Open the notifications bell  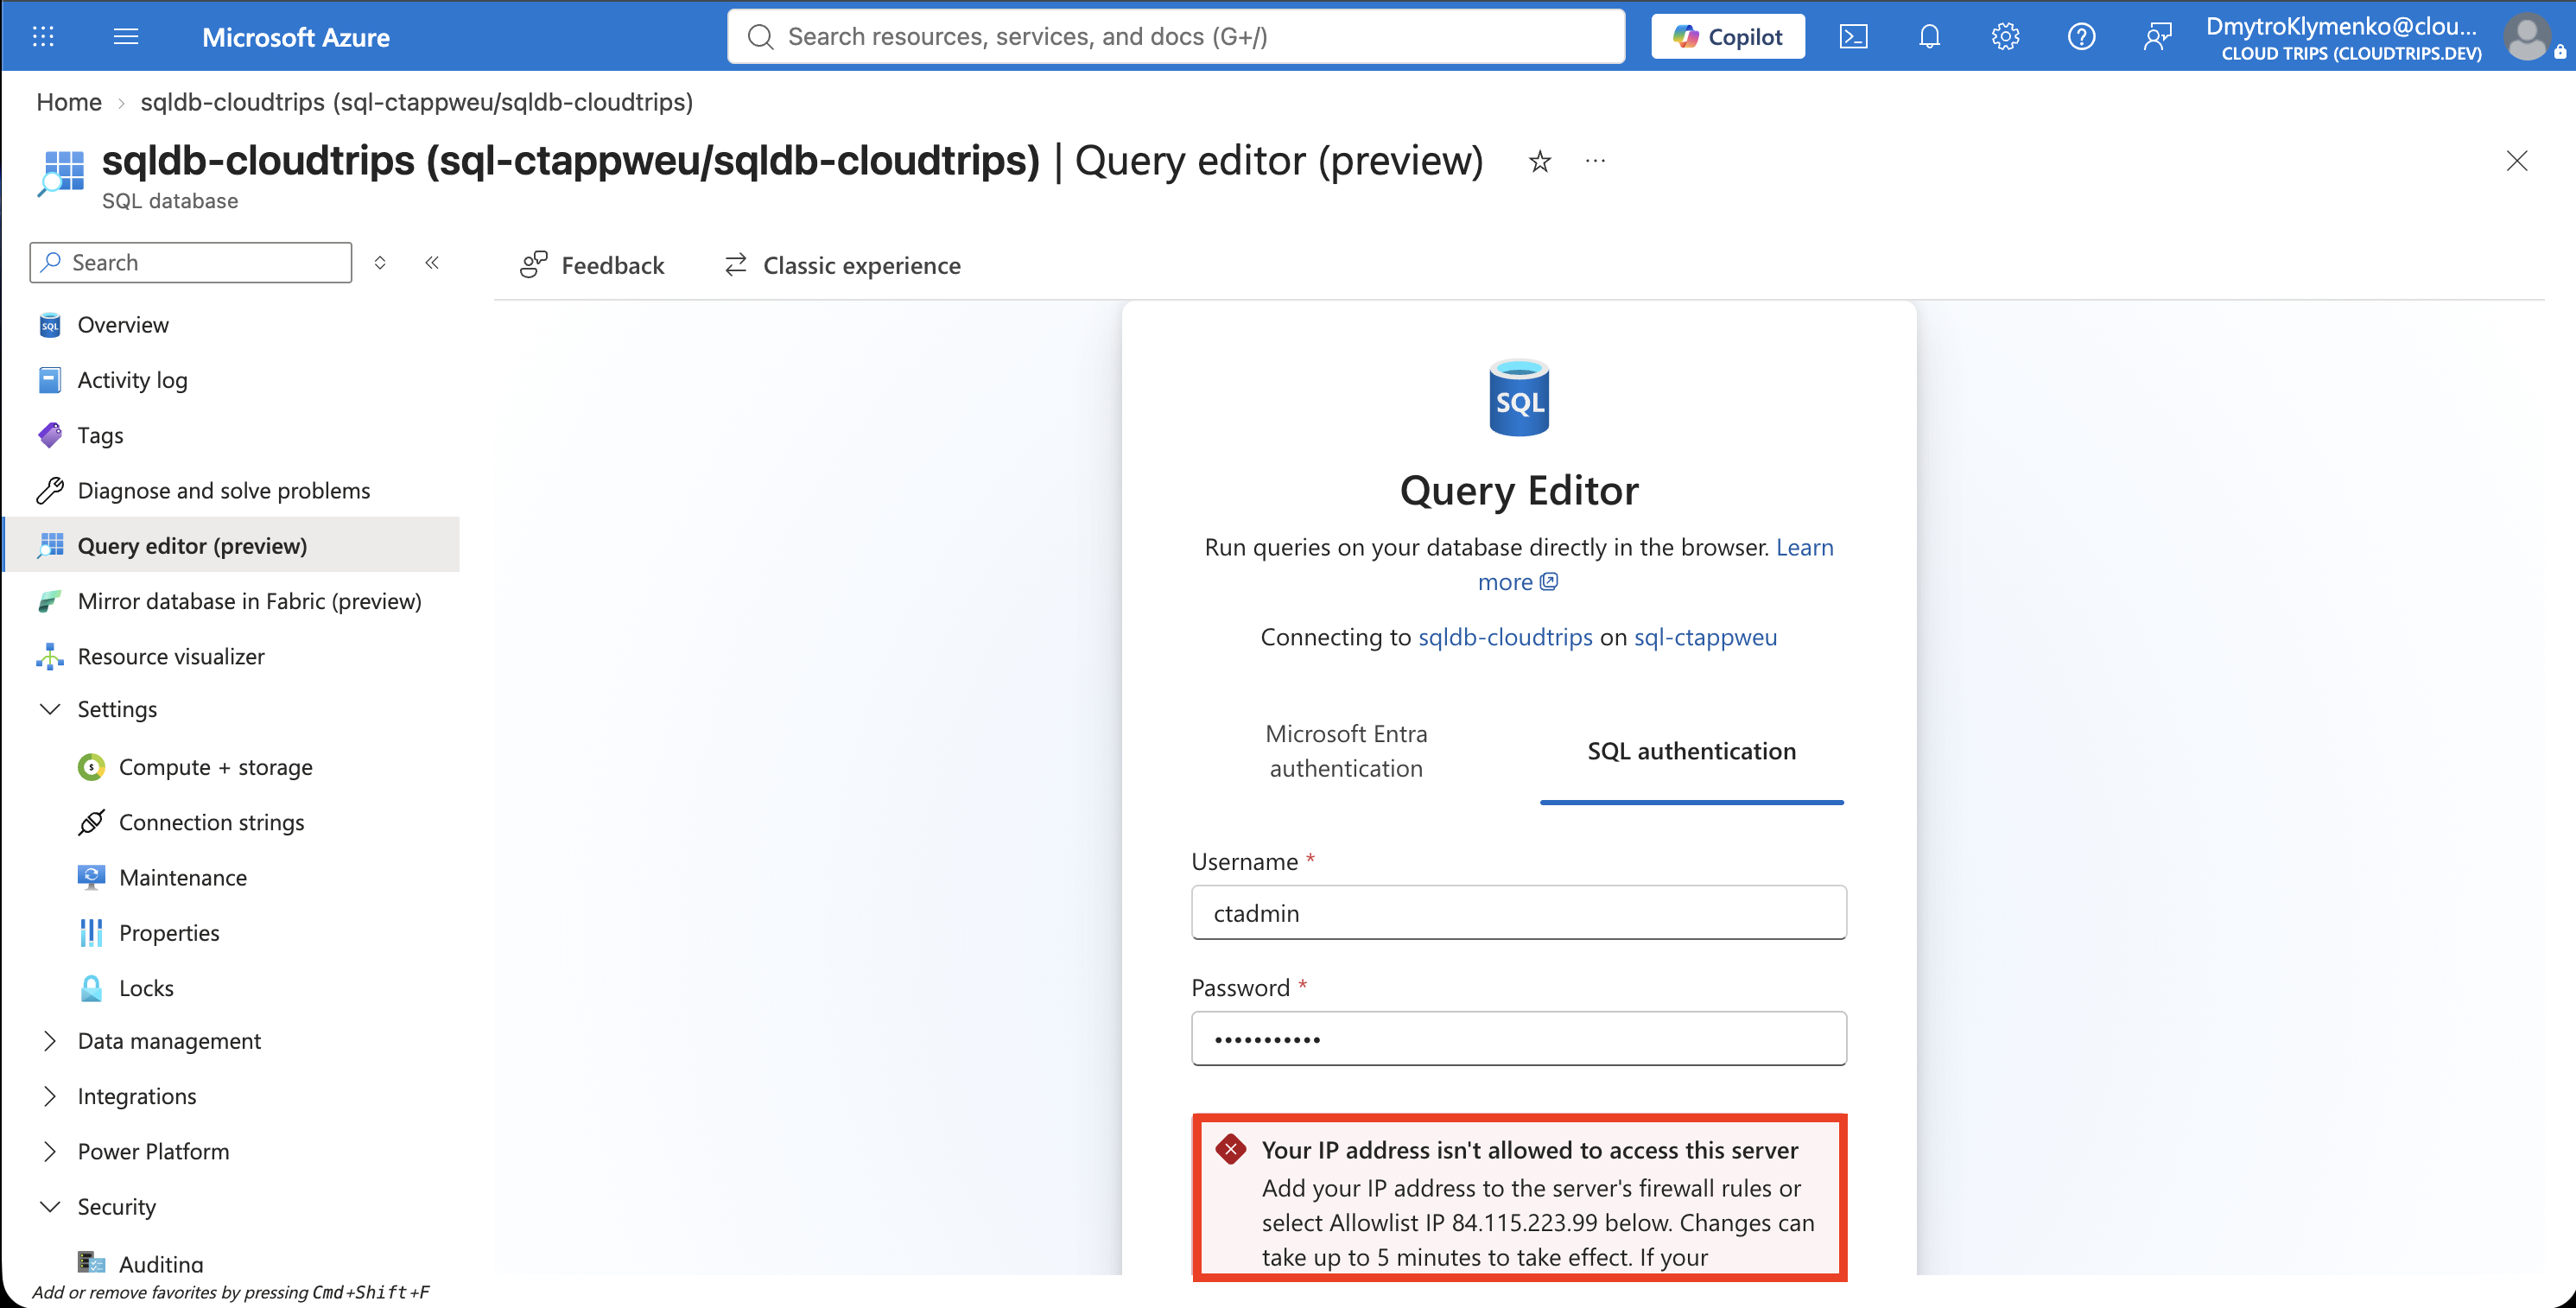click(x=1929, y=37)
